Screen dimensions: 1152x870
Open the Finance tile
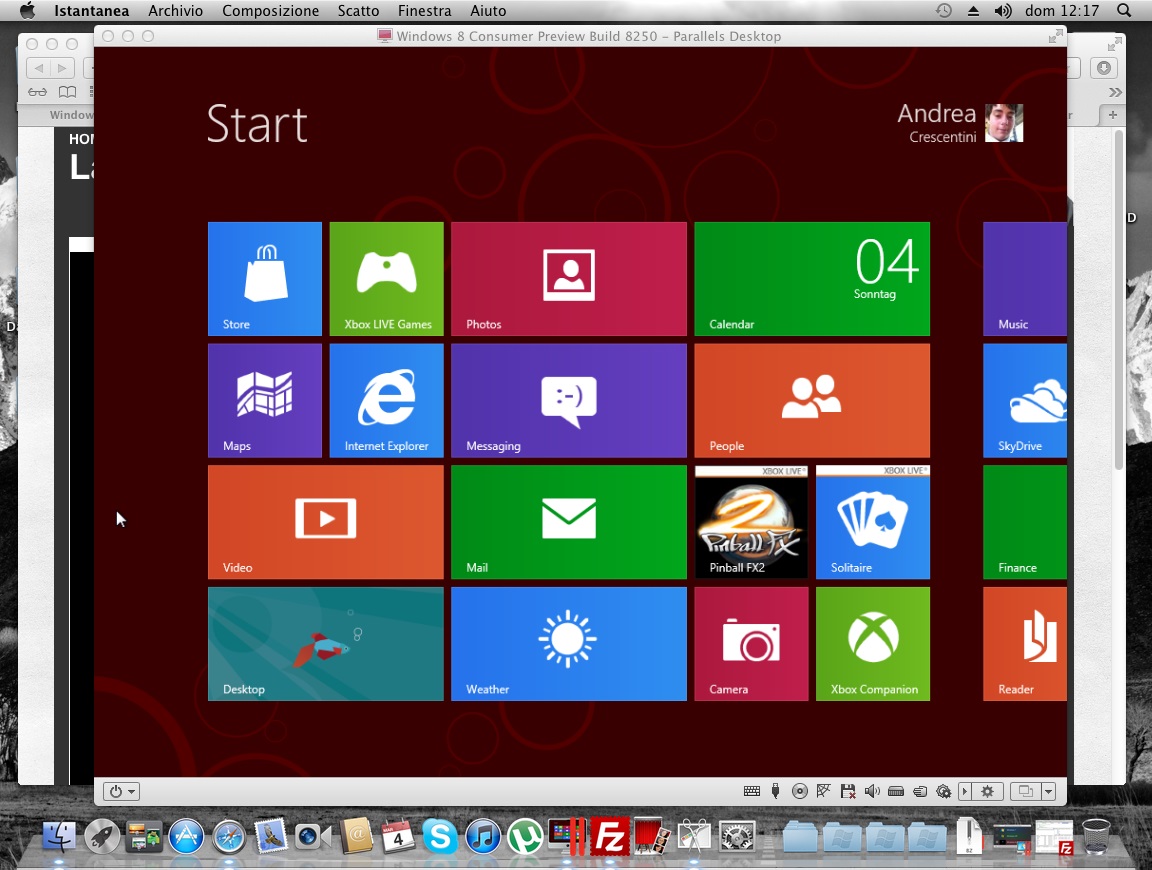coord(1025,522)
